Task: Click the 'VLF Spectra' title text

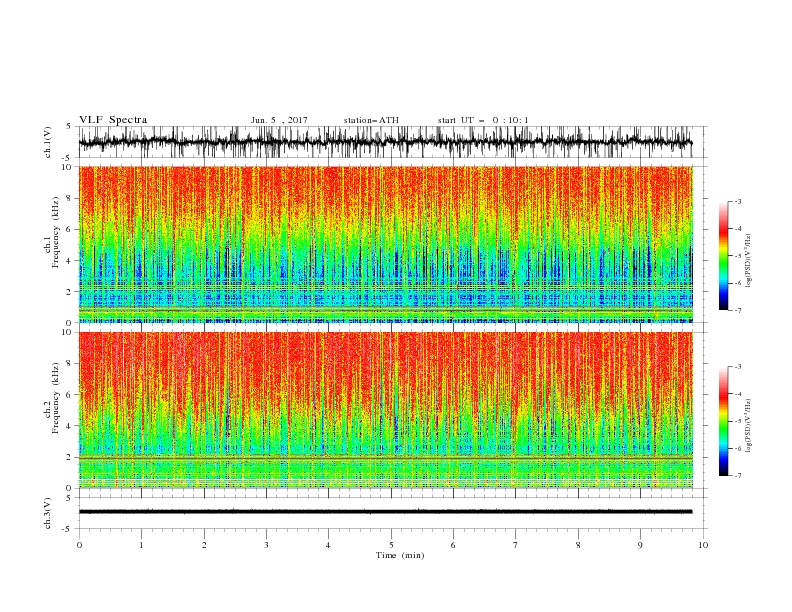Action: pos(113,120)
